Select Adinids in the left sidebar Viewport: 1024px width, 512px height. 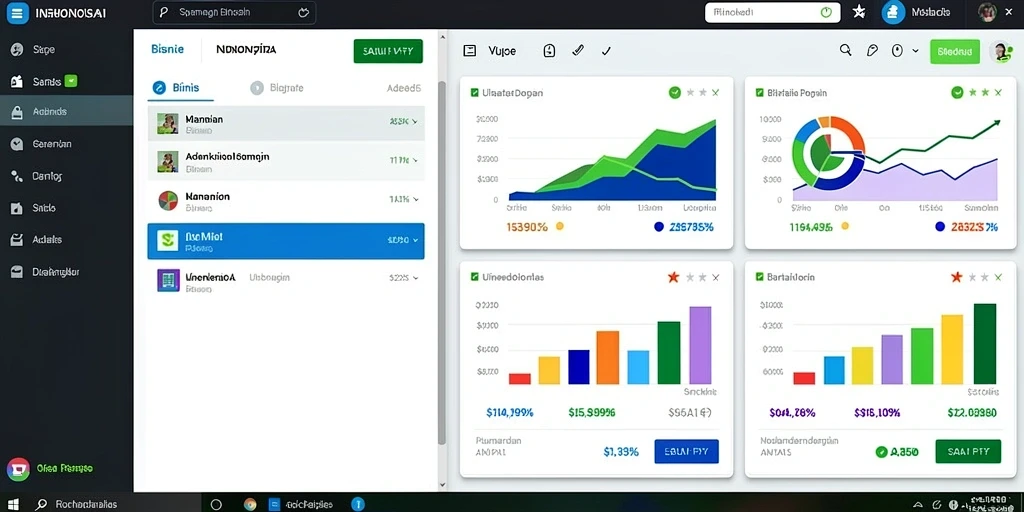[x=67, y=112]
